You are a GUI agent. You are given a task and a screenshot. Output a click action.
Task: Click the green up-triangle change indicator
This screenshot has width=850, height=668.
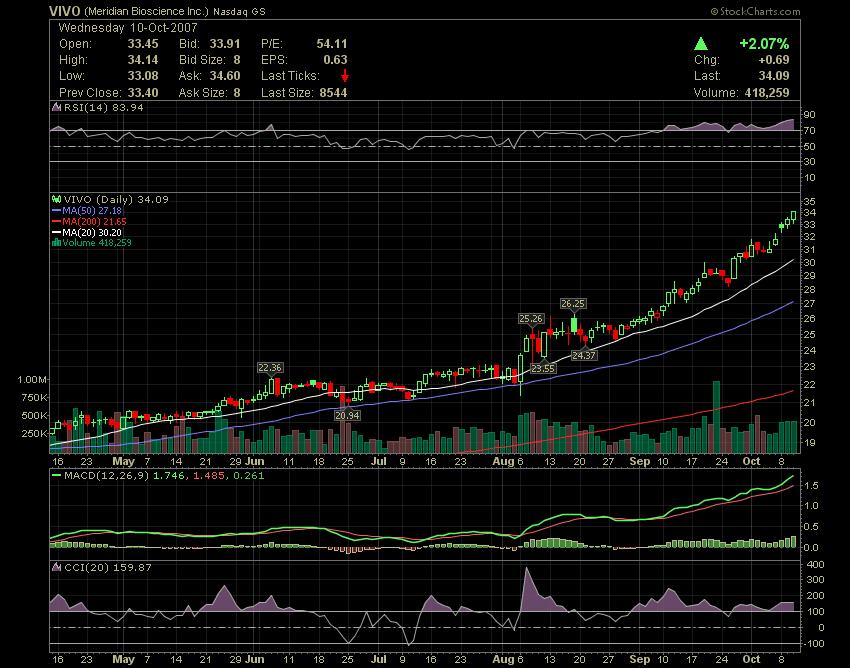pyautogui.click(x=701, y=43)
